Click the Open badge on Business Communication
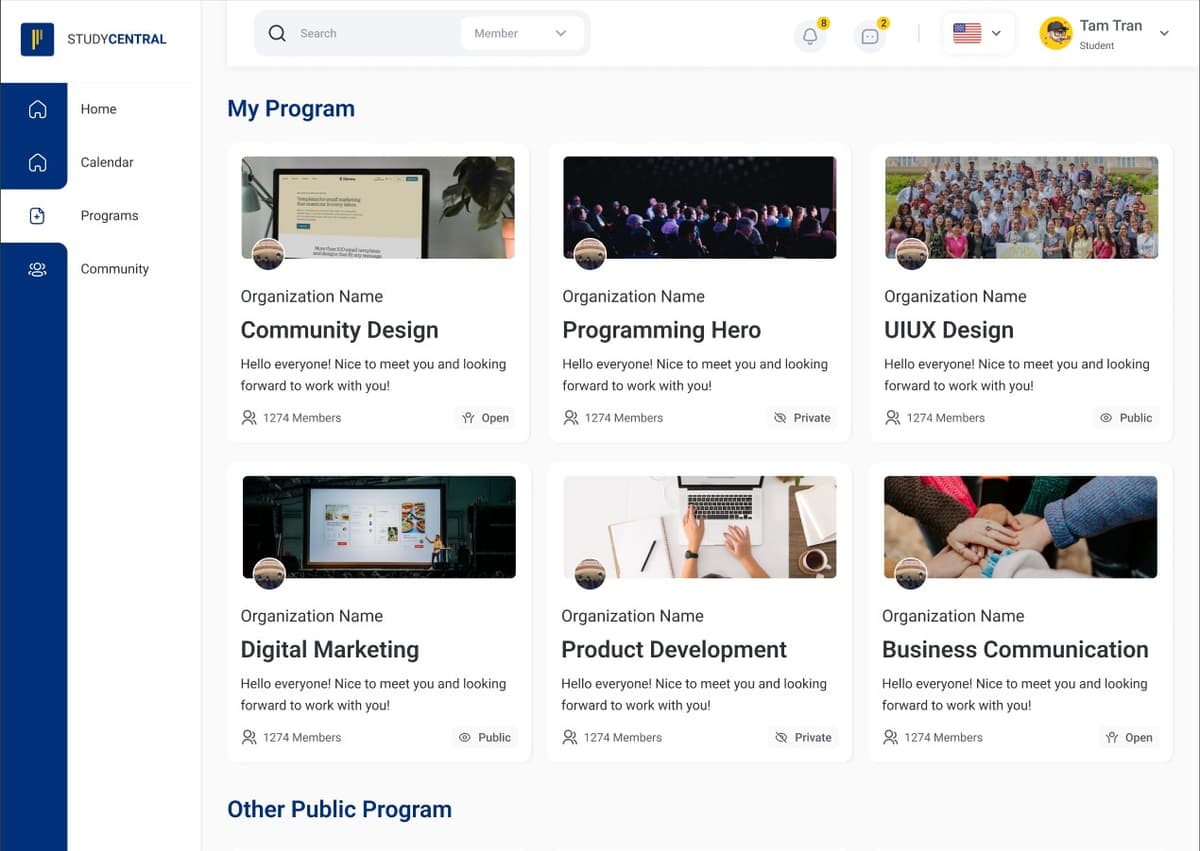Image resolution: width=1200 pixels, height=851 pixels. (1129, 737)
